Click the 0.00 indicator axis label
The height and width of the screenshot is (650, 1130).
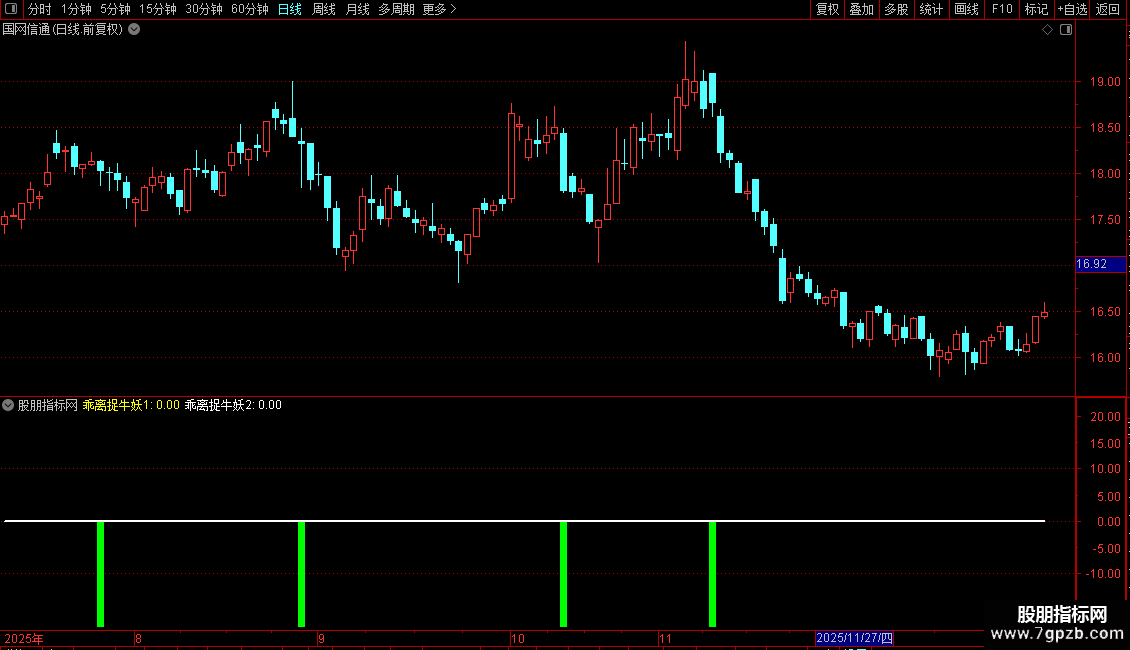pos(1108,522)
